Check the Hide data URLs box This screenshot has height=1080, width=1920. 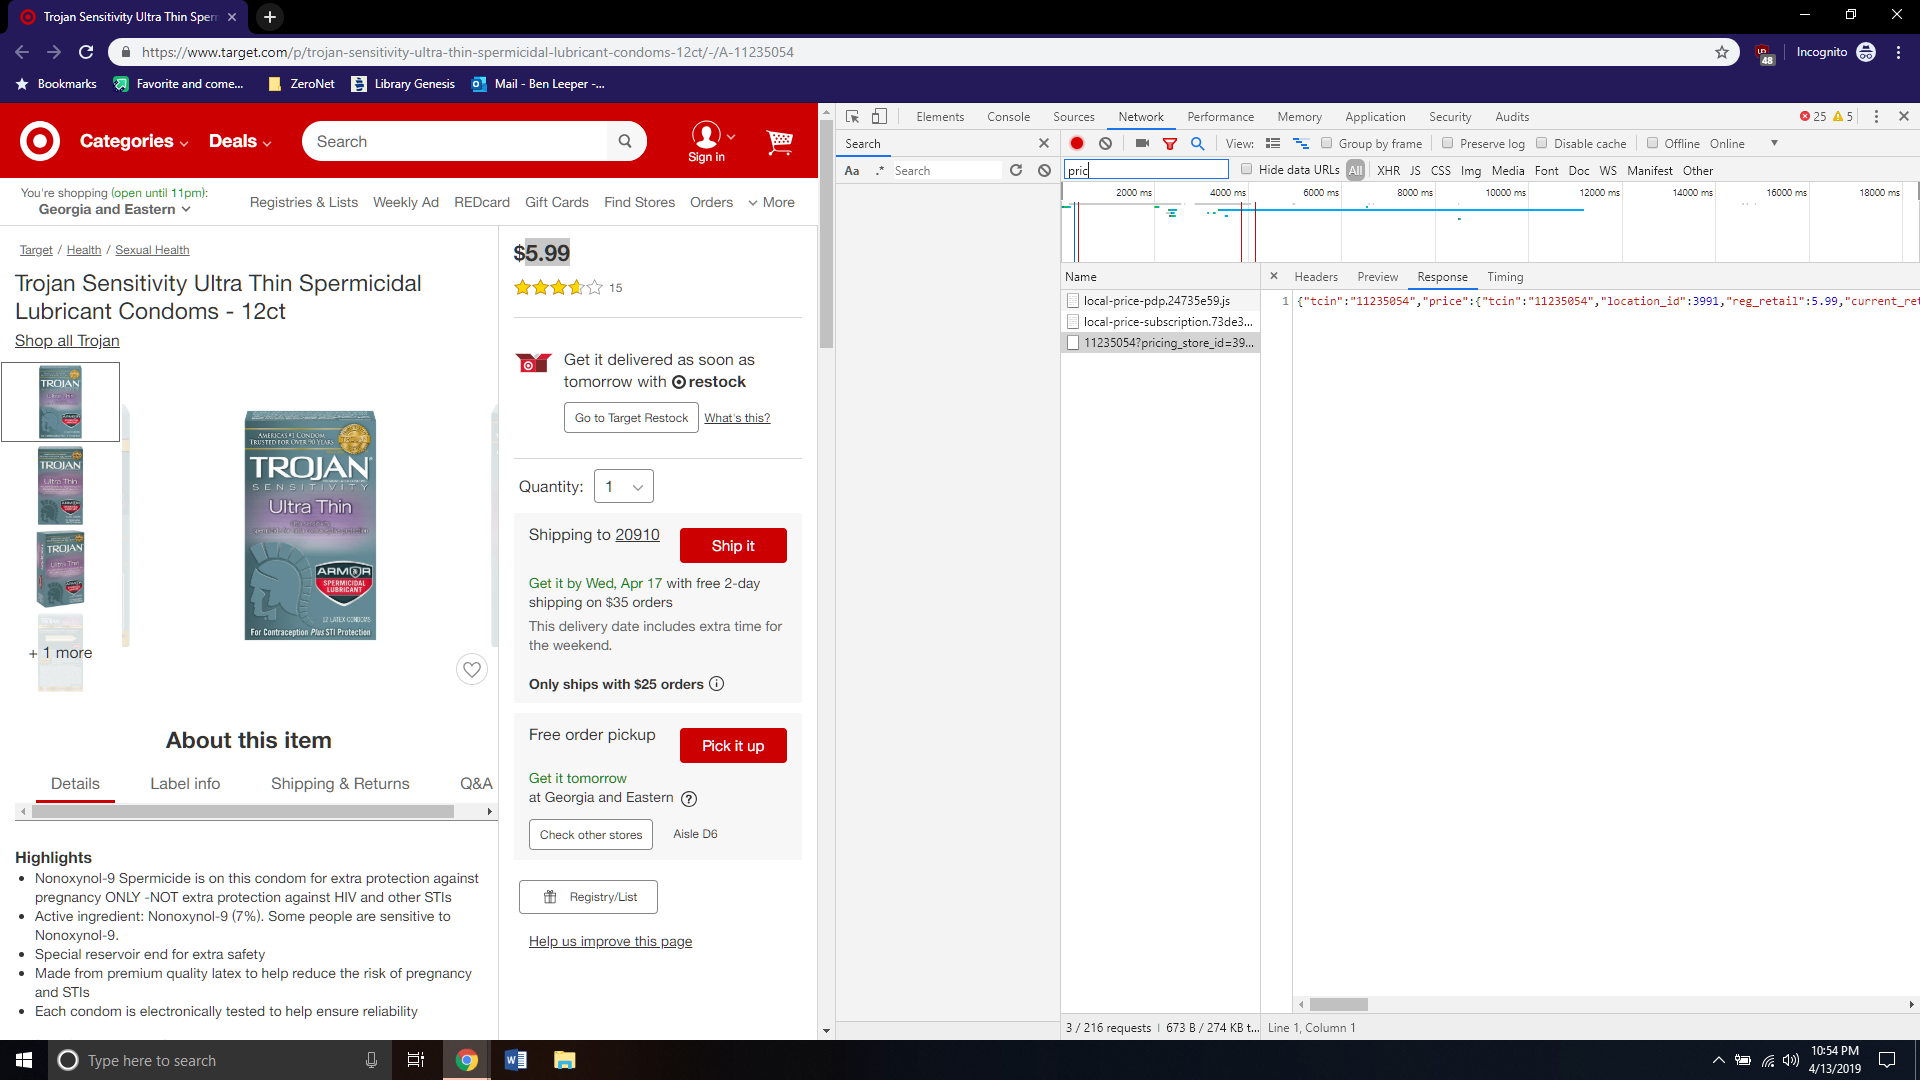[x=1247, y=169]
